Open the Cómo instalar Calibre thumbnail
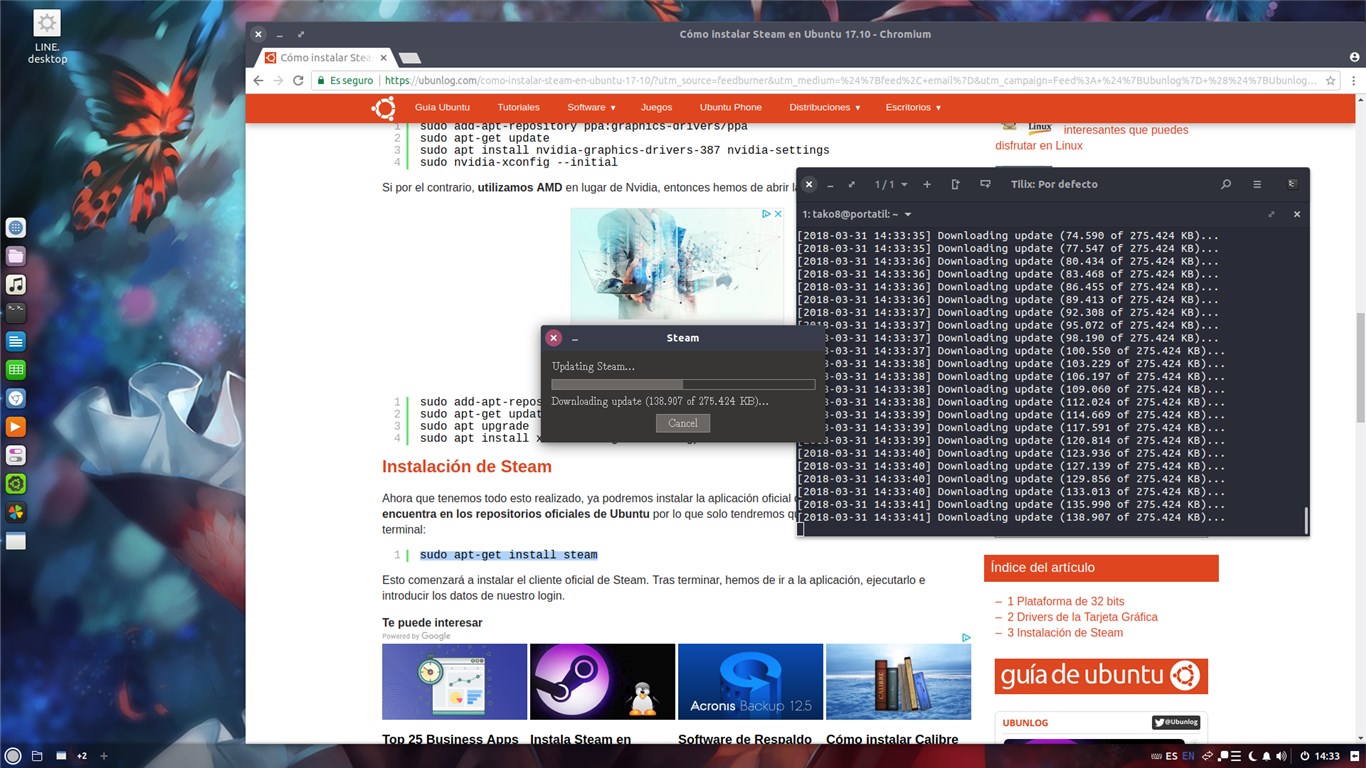The width and height of the screenshot is (1366, 768). coord(898,681)
